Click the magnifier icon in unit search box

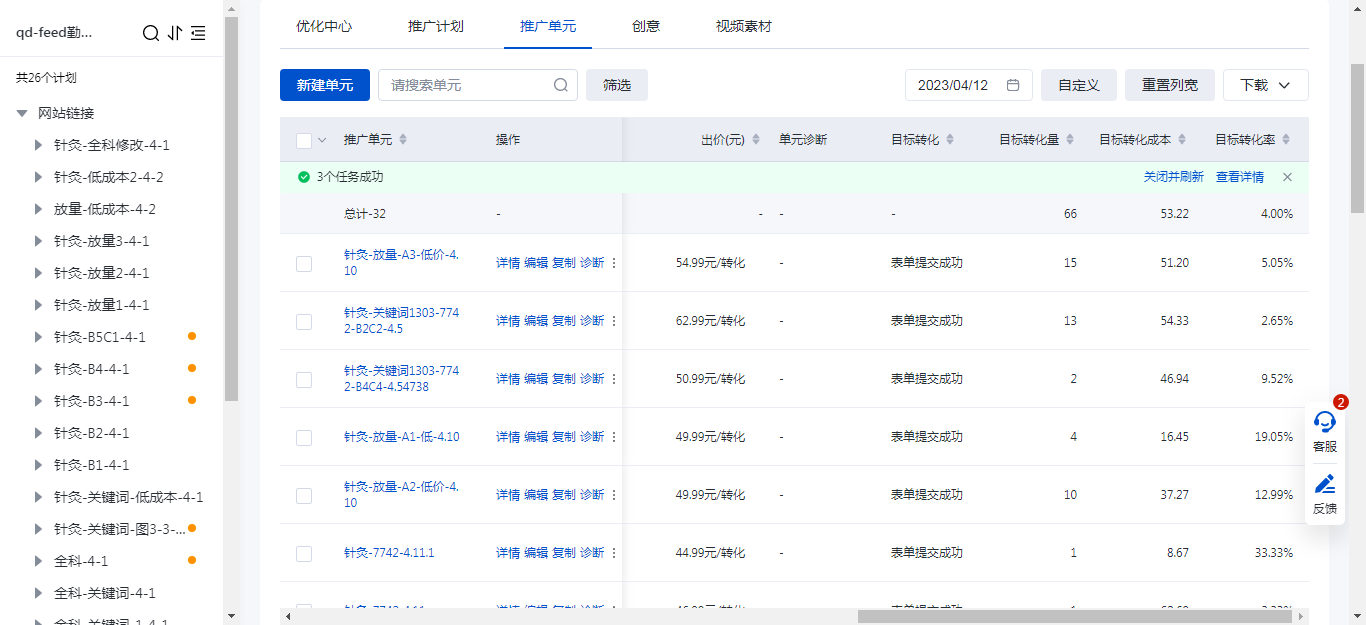point(561,85)
